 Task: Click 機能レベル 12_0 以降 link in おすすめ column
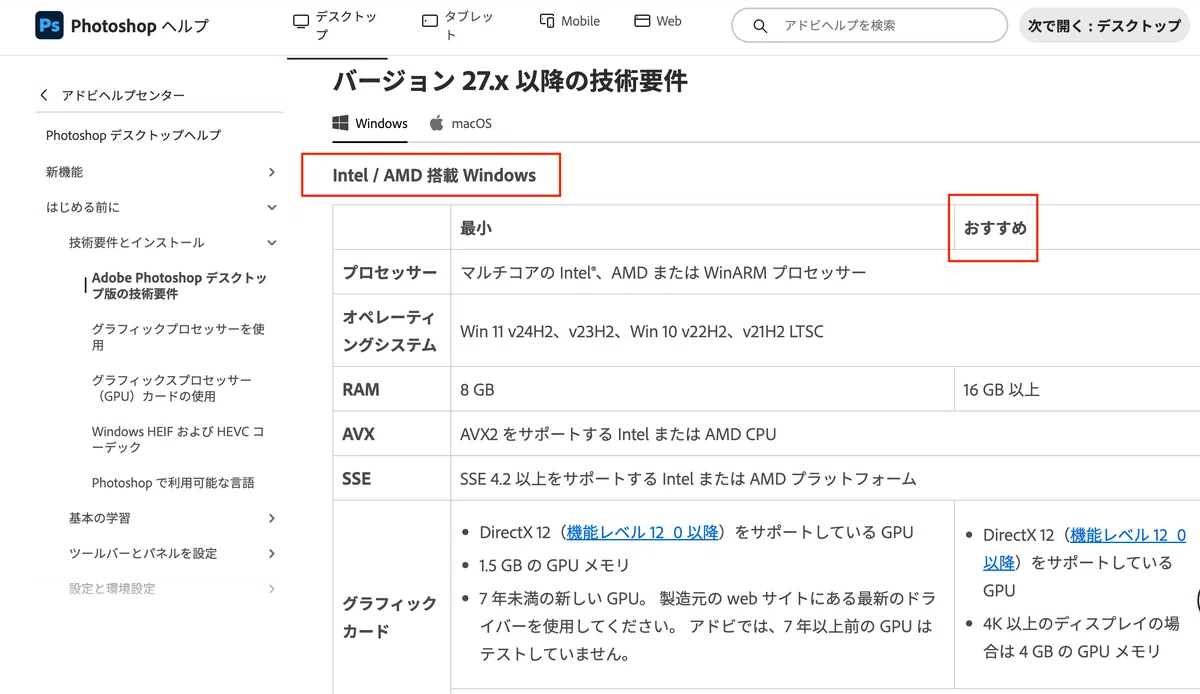1085,548
